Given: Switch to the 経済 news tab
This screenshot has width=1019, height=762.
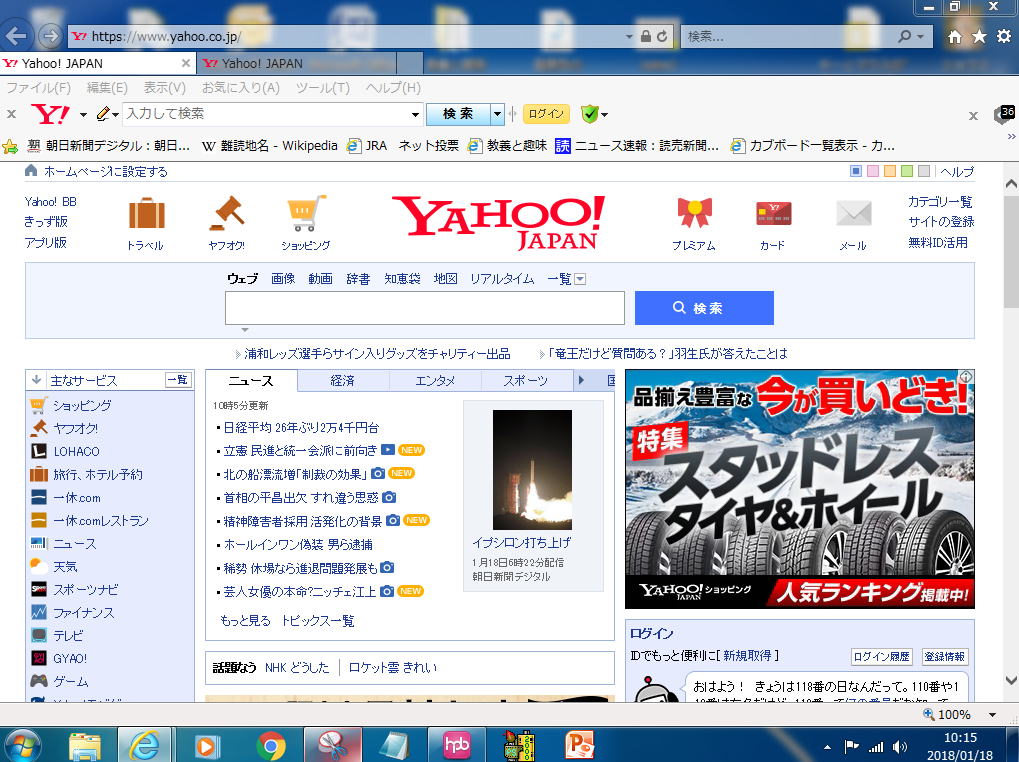Looking at the screenshot, I should pos(343,381).
